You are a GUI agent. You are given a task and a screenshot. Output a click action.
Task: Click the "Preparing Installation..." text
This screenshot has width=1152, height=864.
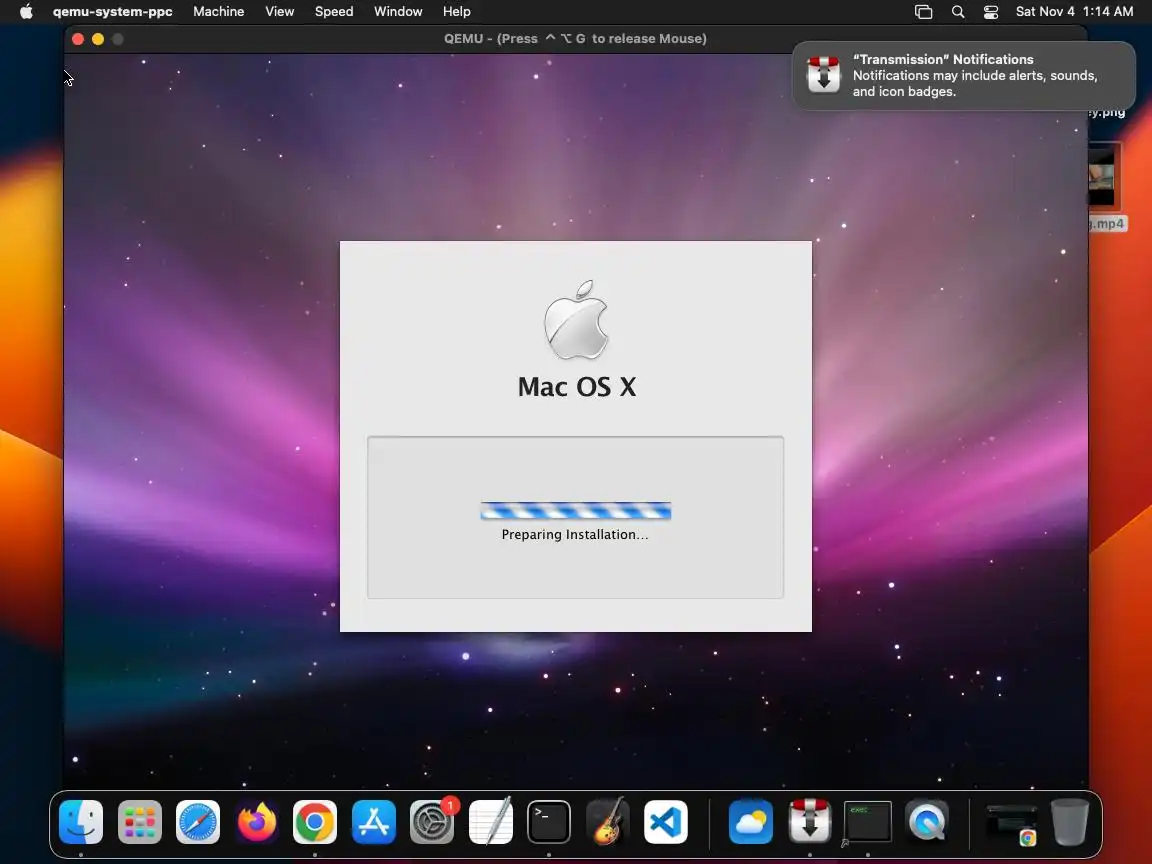[575, 535]
